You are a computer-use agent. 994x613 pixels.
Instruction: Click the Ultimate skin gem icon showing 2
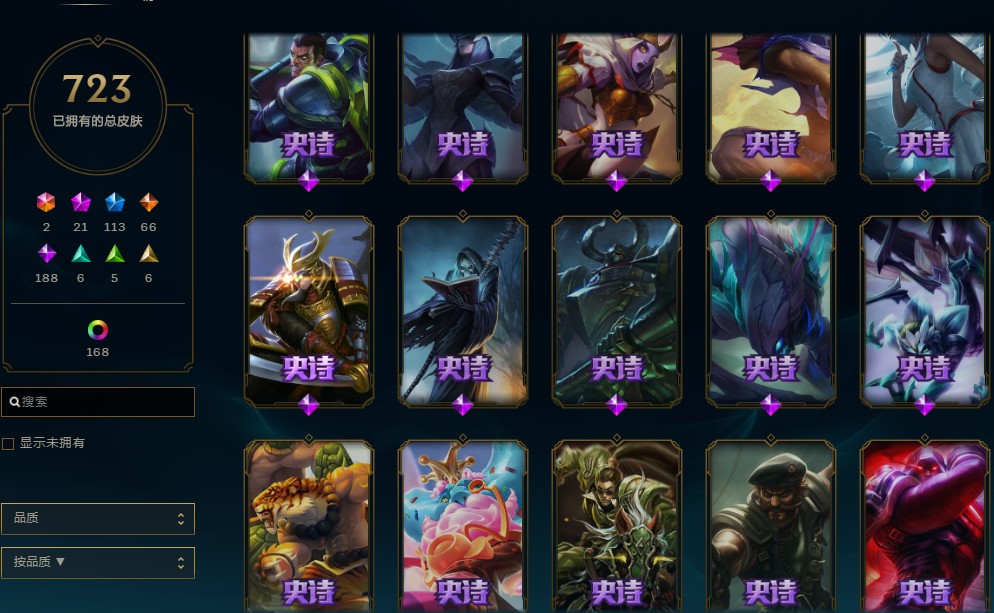pos(46,202)
